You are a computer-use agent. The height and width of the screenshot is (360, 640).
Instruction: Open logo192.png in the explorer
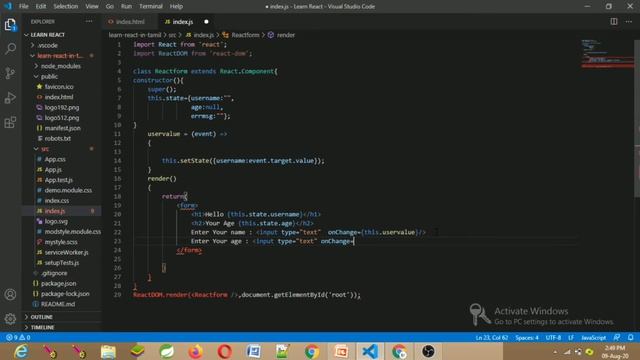click(x=61, y=107)
